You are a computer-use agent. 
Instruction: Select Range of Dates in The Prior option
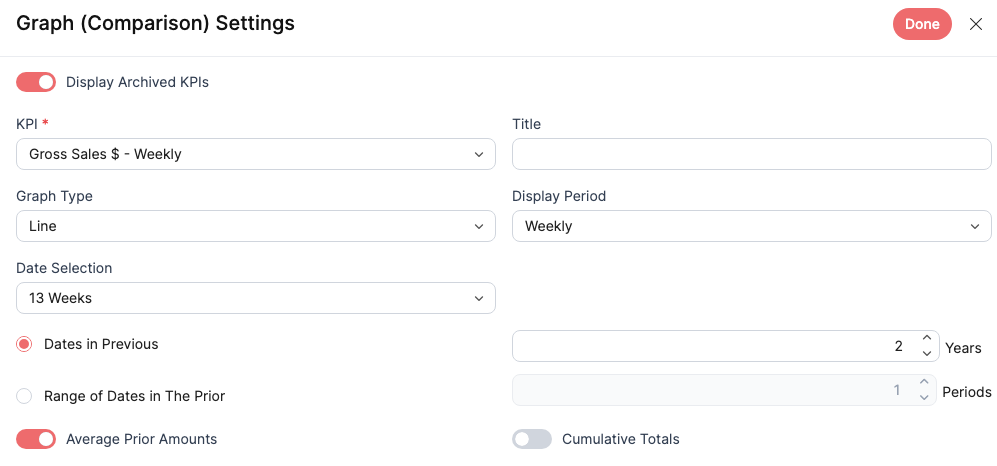[24, 396]
